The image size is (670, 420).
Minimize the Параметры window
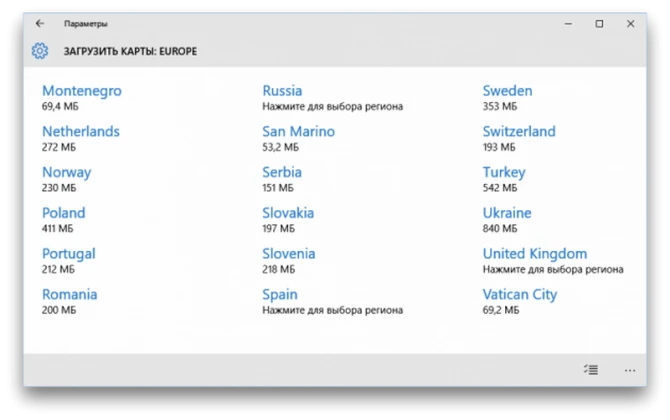click(x=568, y=24)
